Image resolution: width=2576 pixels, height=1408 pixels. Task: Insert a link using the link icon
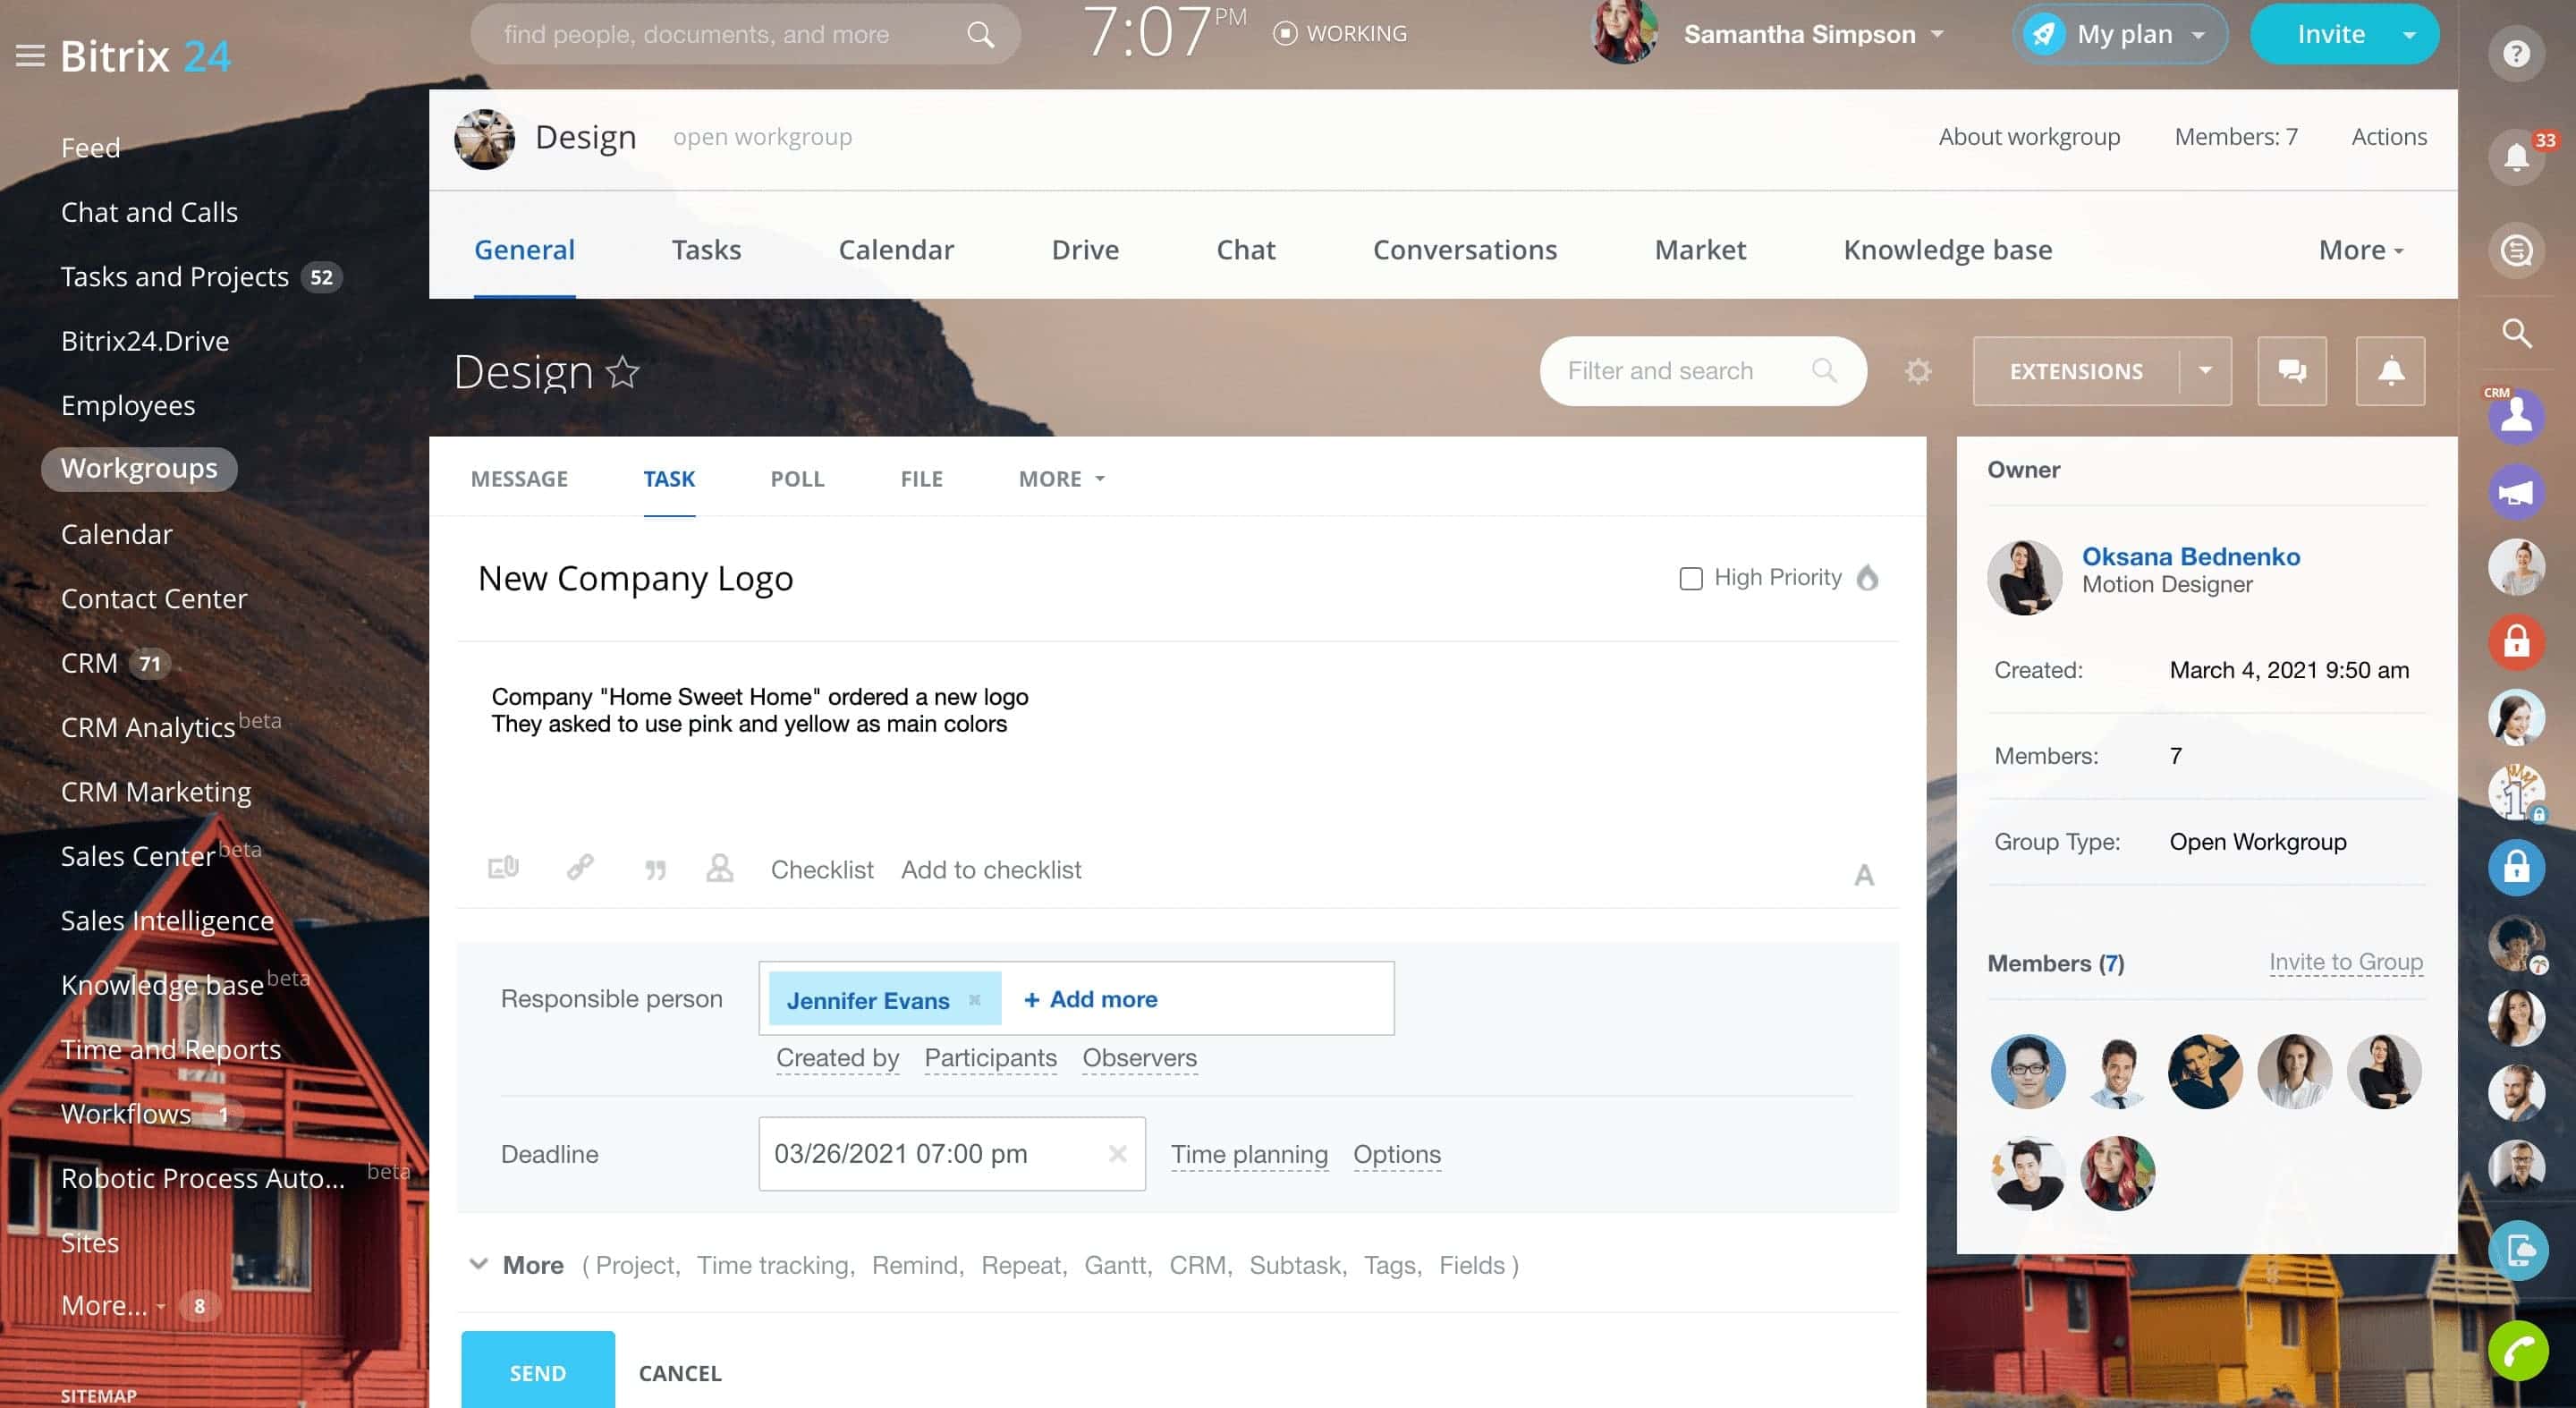point(580,867)
